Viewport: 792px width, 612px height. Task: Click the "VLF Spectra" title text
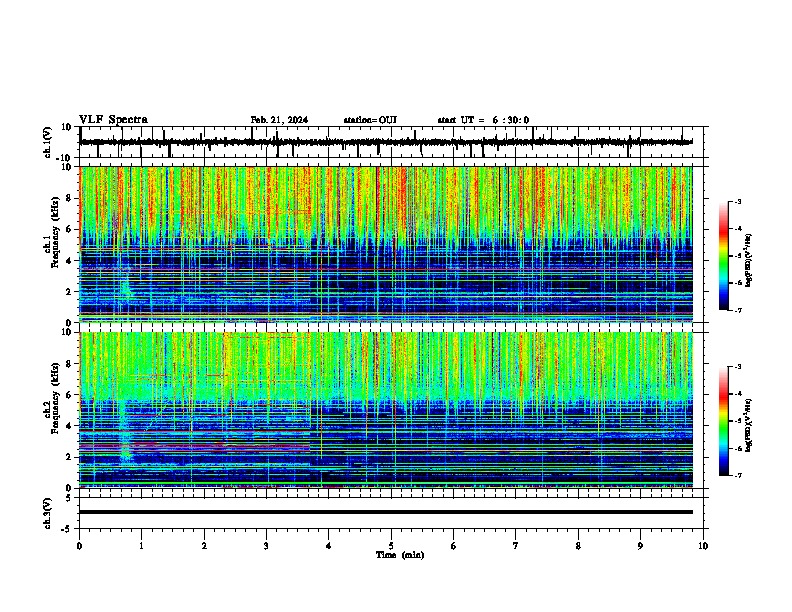coord(113,120)
